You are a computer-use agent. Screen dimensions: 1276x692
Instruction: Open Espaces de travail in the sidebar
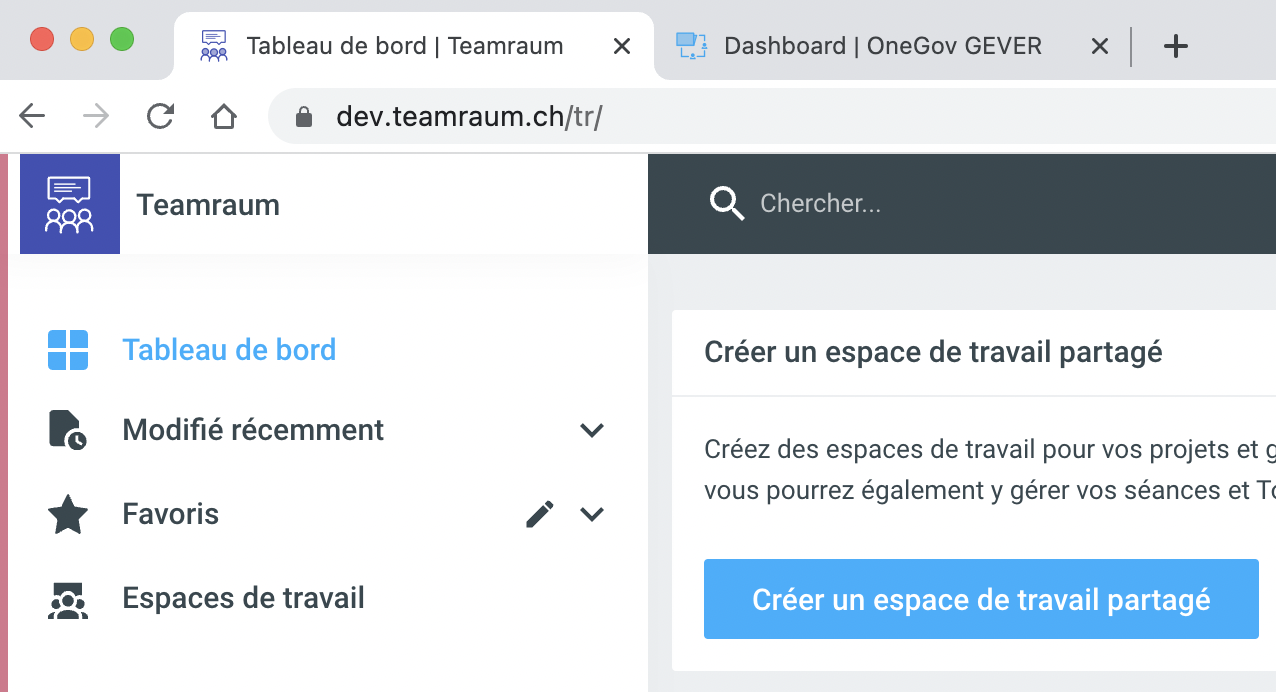click(x=243, y=598)
